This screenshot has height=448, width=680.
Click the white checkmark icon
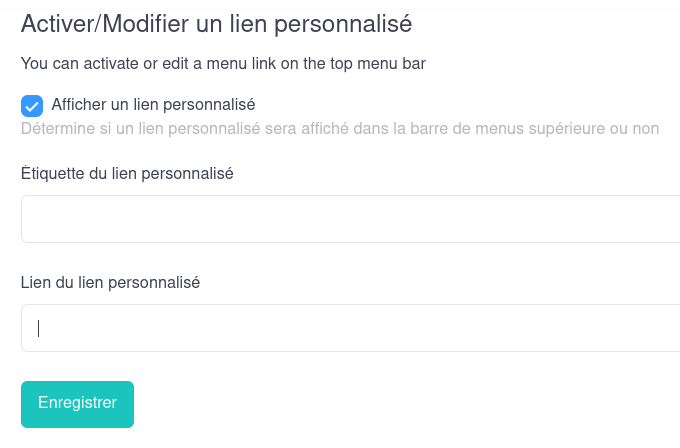32,105
